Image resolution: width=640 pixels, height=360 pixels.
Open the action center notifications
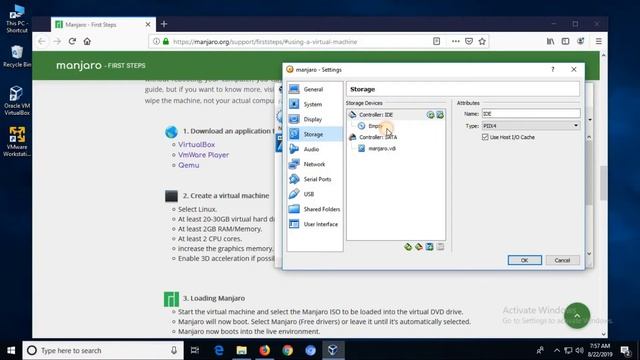(x=625, y=350)
